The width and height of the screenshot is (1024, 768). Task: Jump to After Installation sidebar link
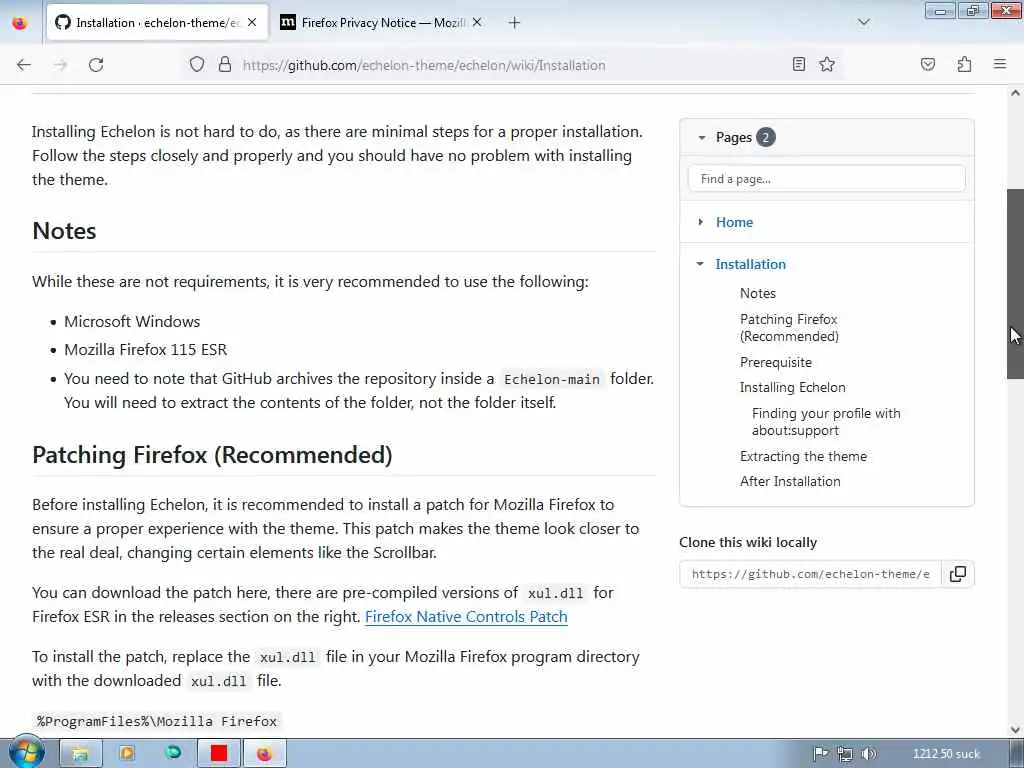(x=790, y=481)
